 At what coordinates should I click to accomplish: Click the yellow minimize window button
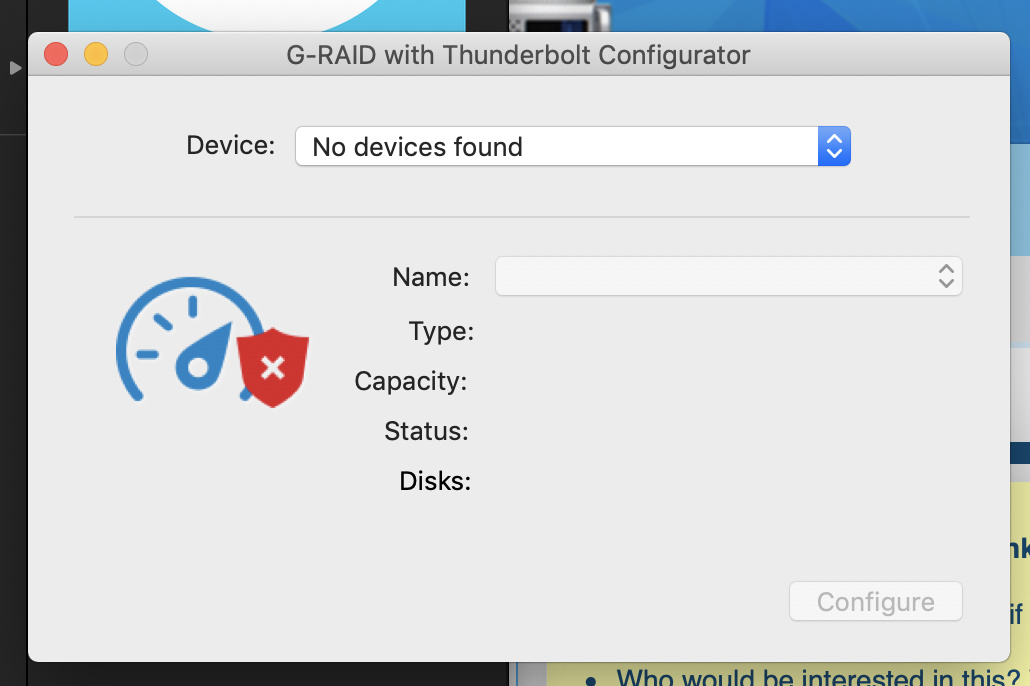point(96,54)
